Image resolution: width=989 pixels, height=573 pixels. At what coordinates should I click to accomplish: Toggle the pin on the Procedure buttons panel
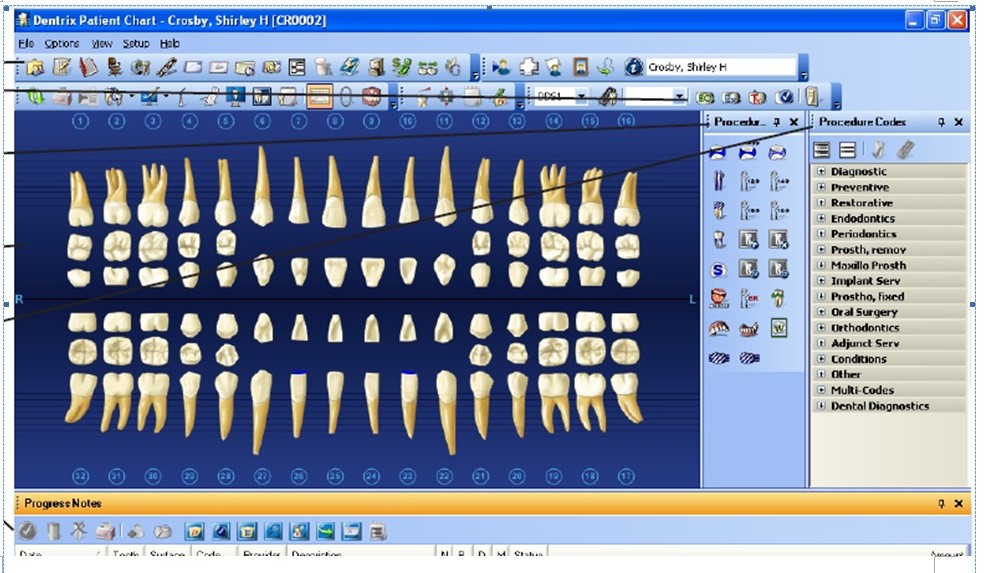[776, 122]
